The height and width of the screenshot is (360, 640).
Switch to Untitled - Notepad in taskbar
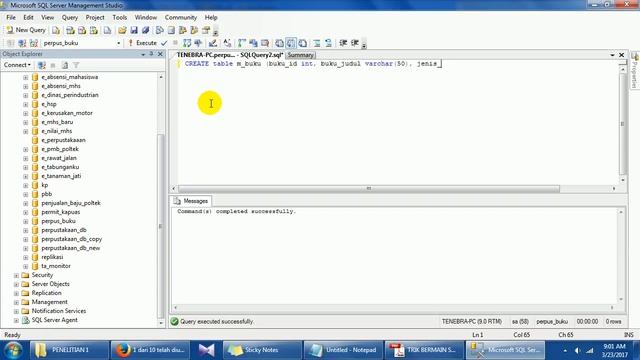(343, 350)
